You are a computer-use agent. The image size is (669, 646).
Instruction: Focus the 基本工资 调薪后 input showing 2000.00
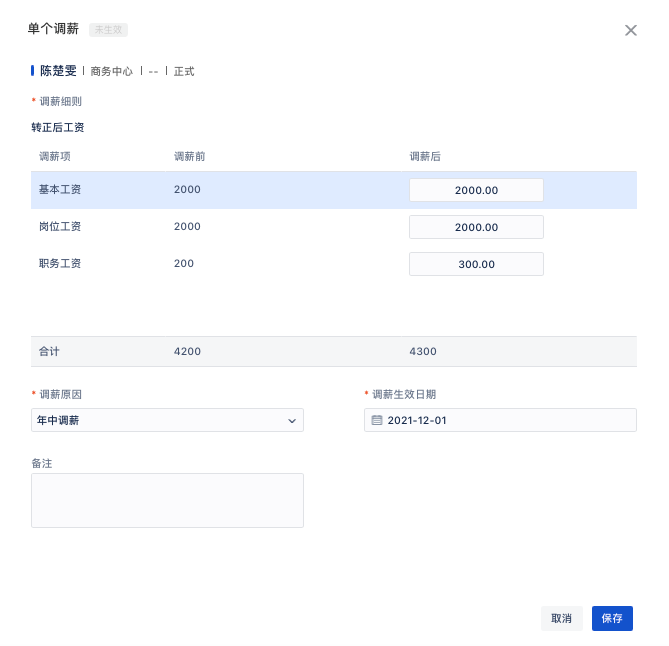(476, 190)
